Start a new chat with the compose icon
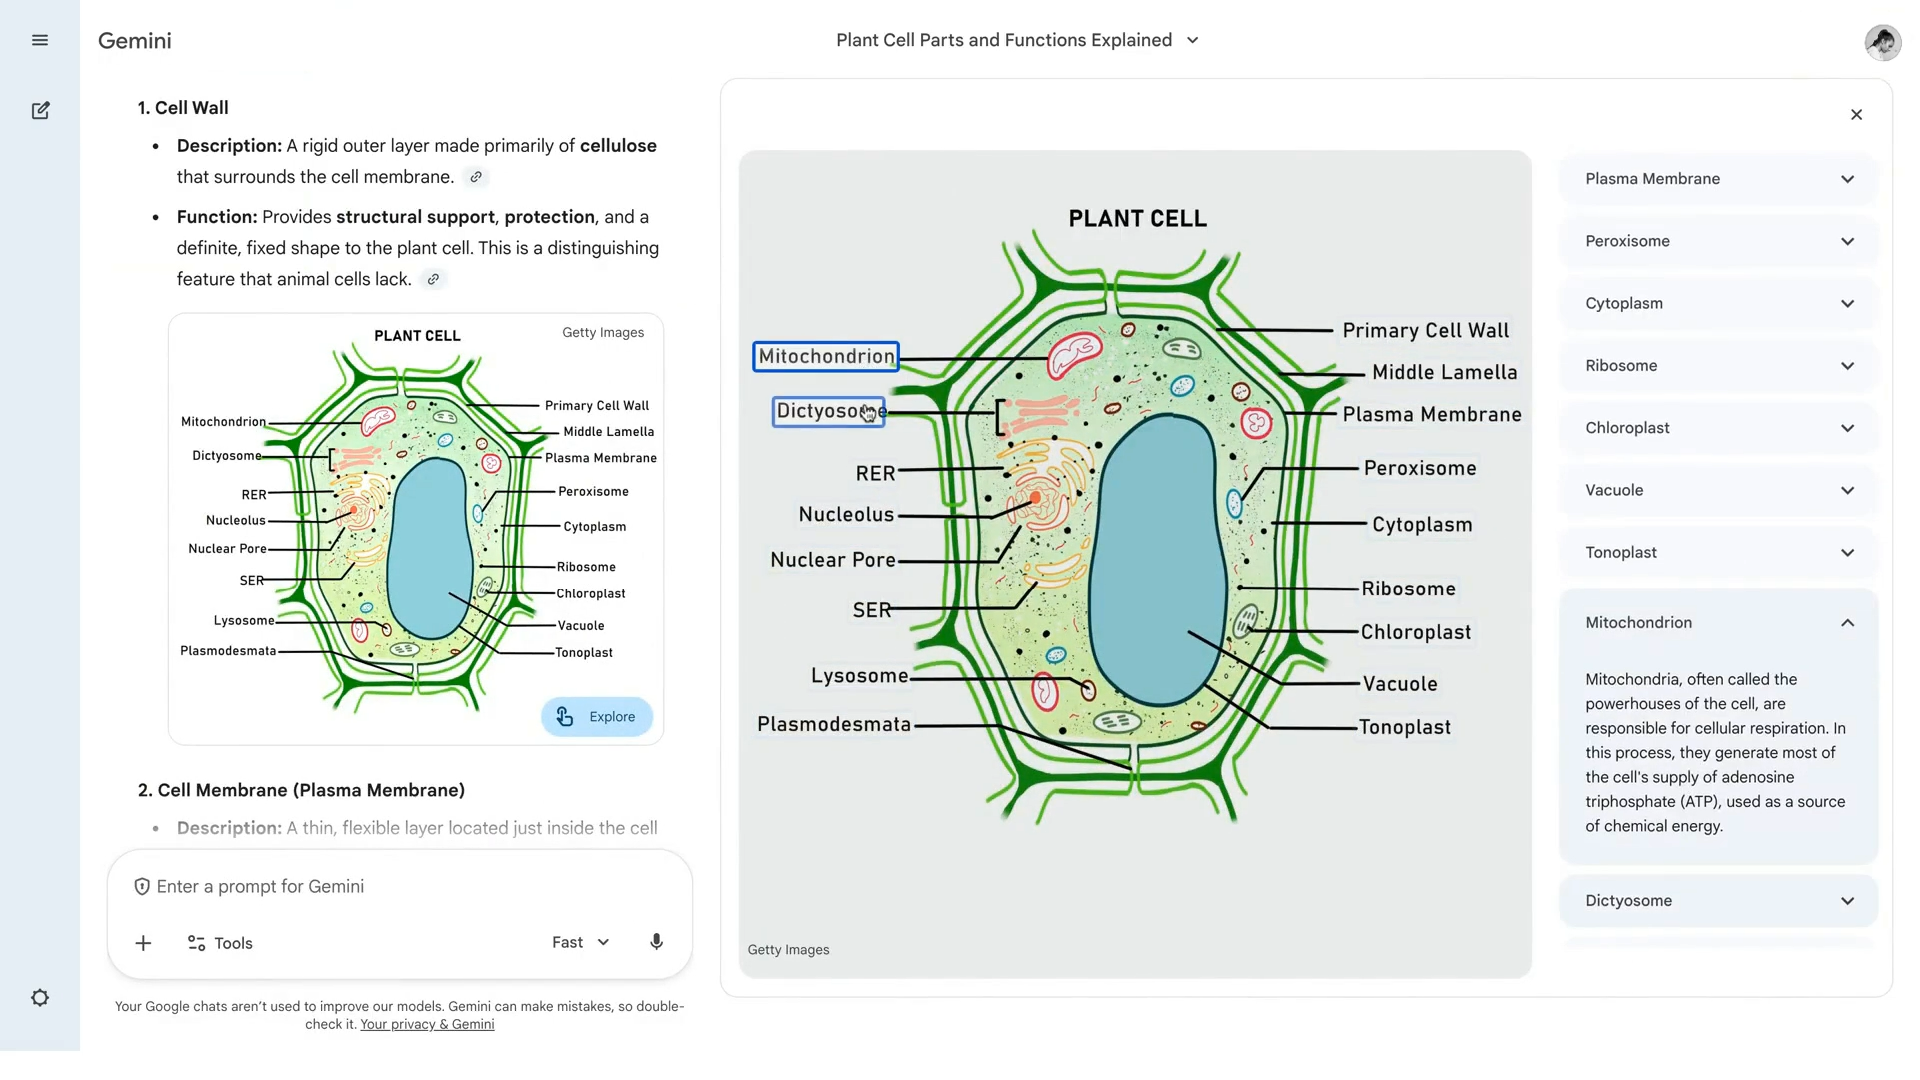 point(40,111)
